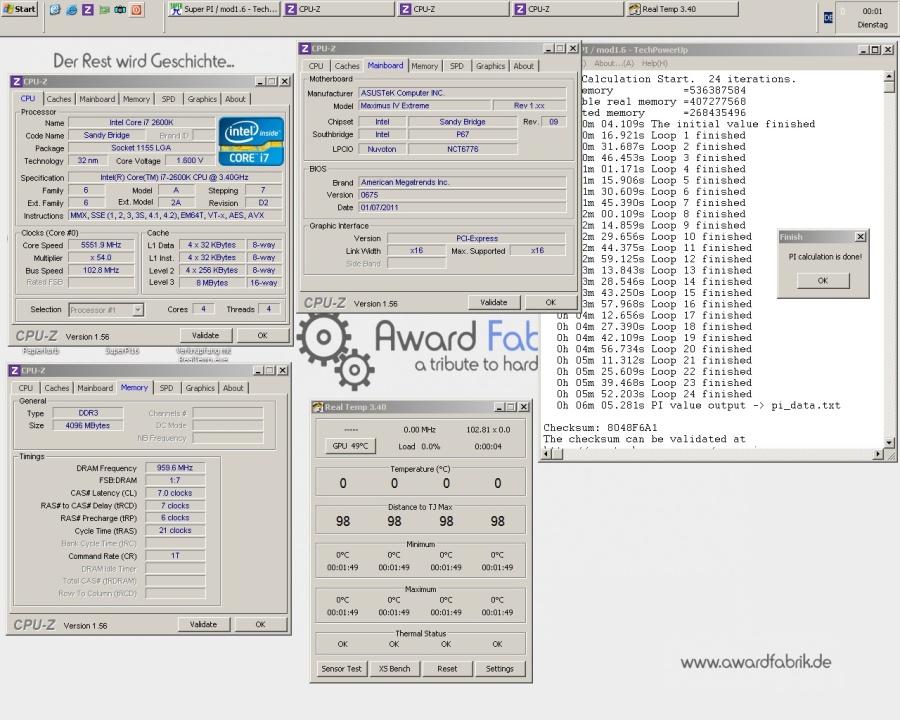The height and width of the screenshot is (720, 900).
Task: Click the motherboard model Maximus IV Extreme
Action: click(425, 106)
